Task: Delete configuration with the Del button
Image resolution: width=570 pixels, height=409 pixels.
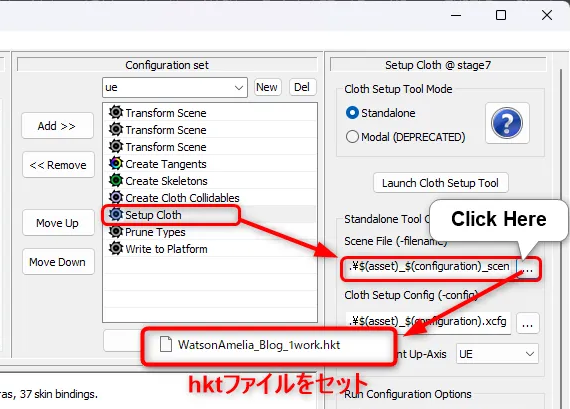Action: pos(302,87)
